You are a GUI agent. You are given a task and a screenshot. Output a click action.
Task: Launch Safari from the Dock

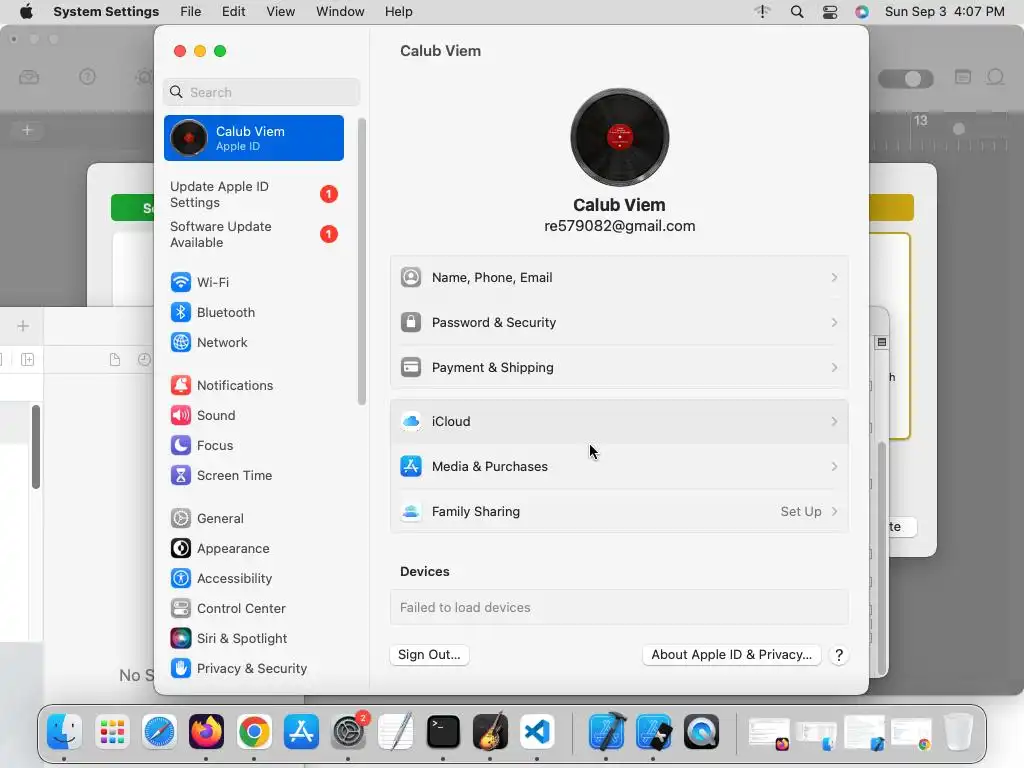coord(159,731)
